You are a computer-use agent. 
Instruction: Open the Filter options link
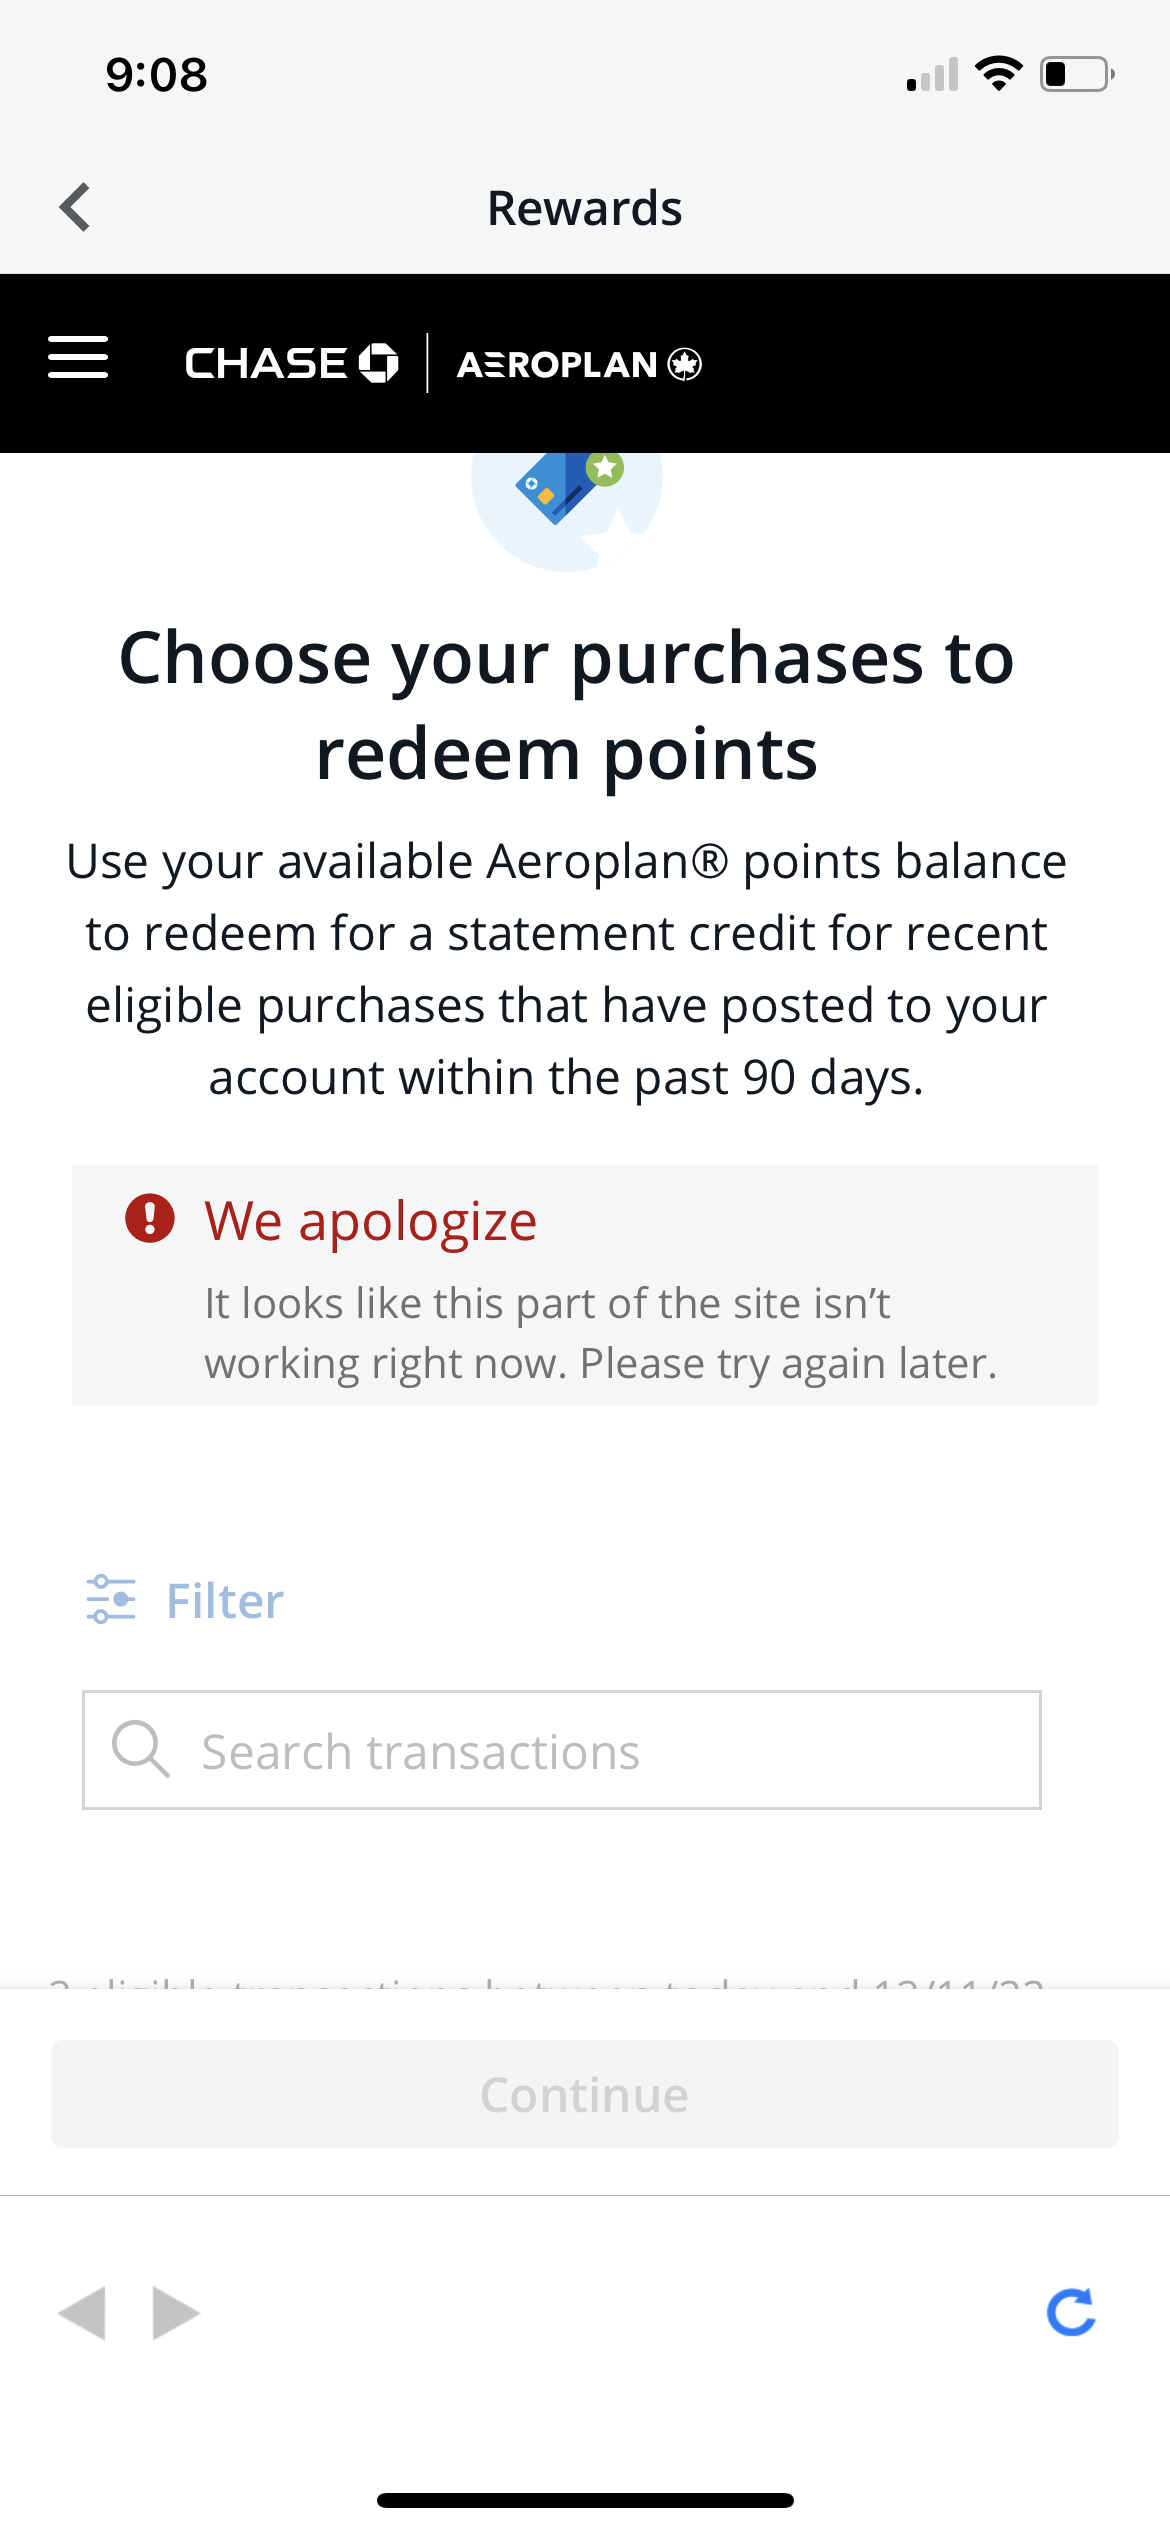tap(225, 1601)
